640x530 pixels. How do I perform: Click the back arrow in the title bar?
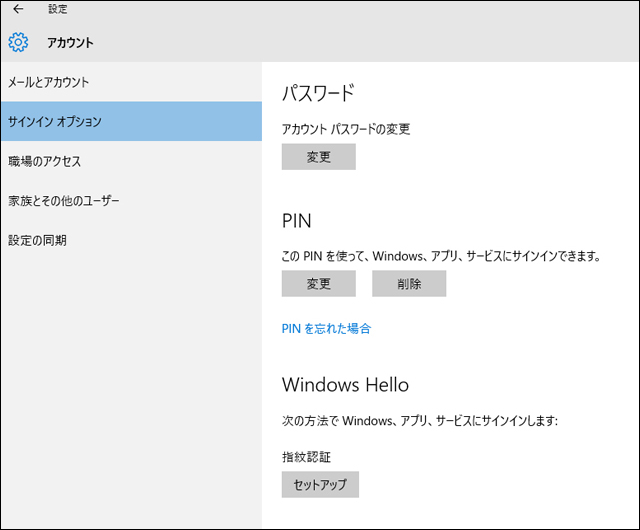18,9
